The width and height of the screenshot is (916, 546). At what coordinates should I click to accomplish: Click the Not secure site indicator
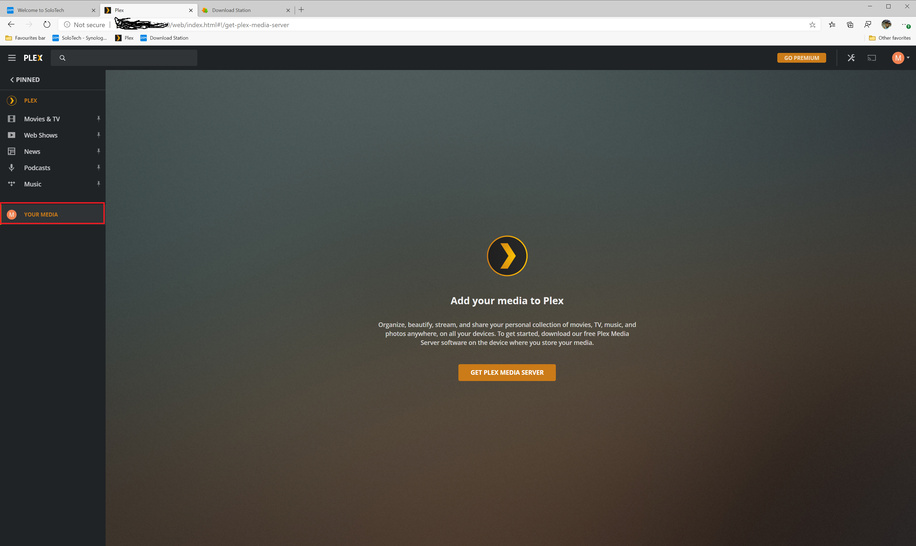pos(85,25)
